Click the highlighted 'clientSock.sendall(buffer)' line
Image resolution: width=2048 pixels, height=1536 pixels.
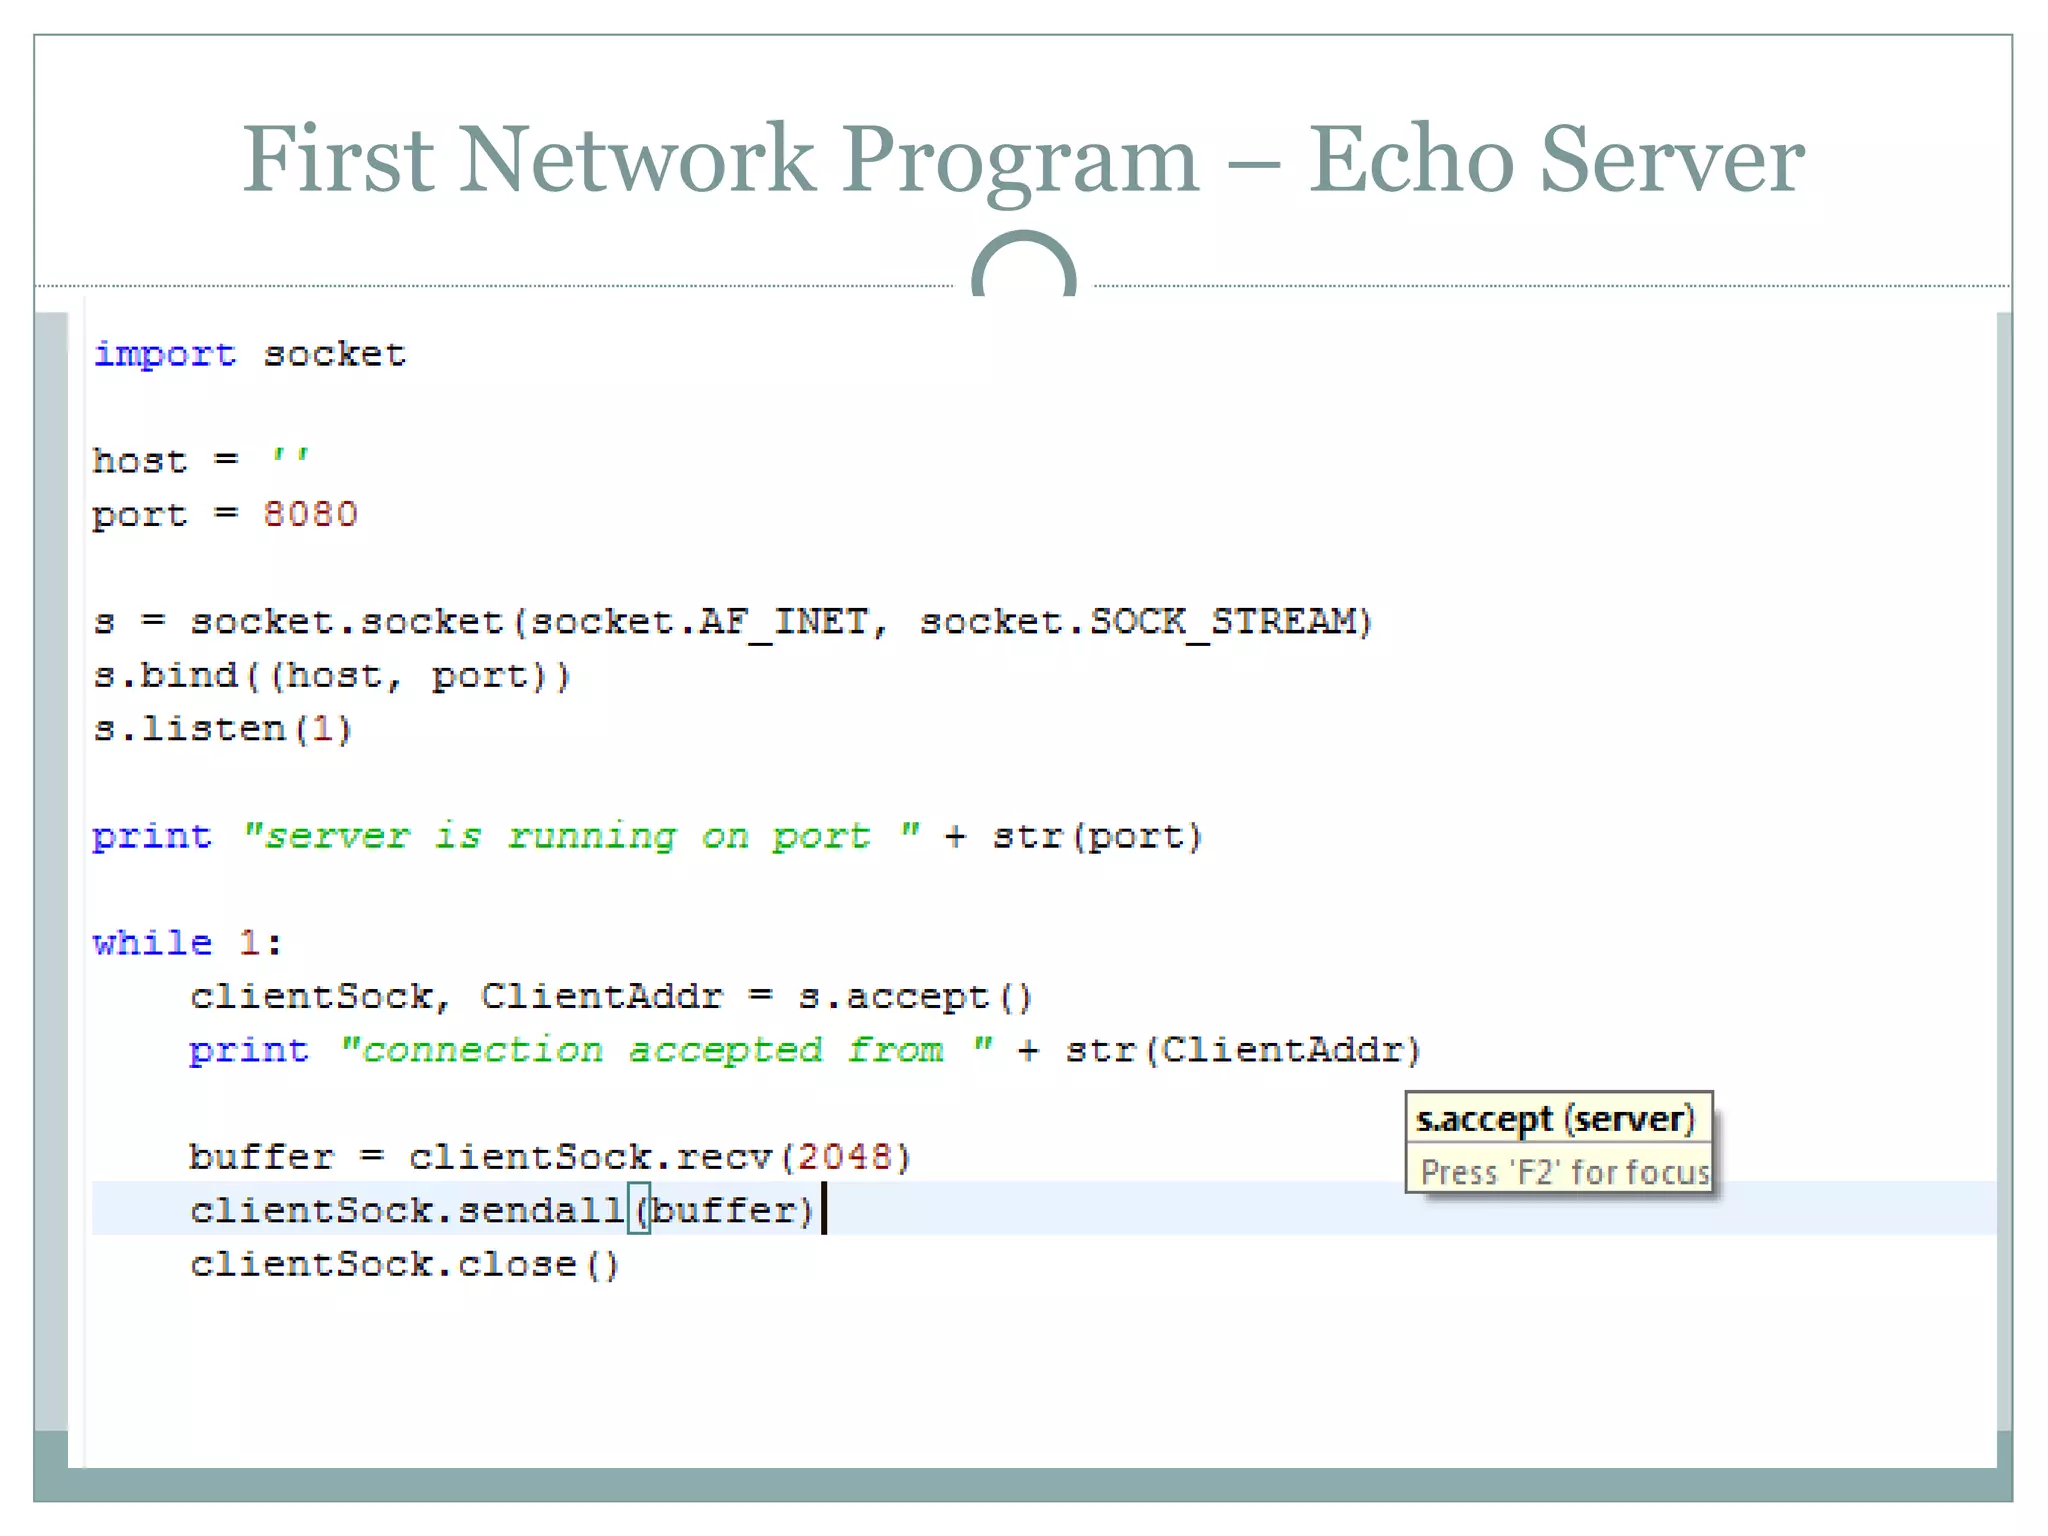click(x=1044, y=1208)
